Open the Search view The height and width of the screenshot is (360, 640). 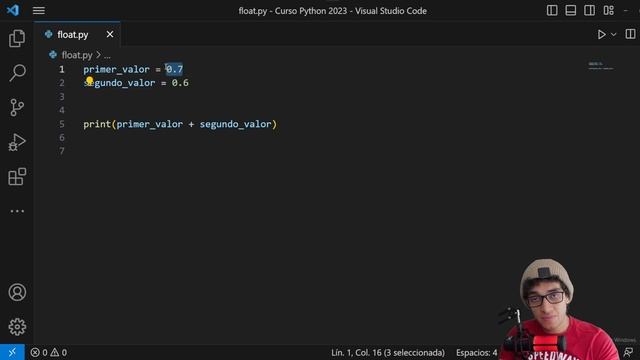(17, 73)
